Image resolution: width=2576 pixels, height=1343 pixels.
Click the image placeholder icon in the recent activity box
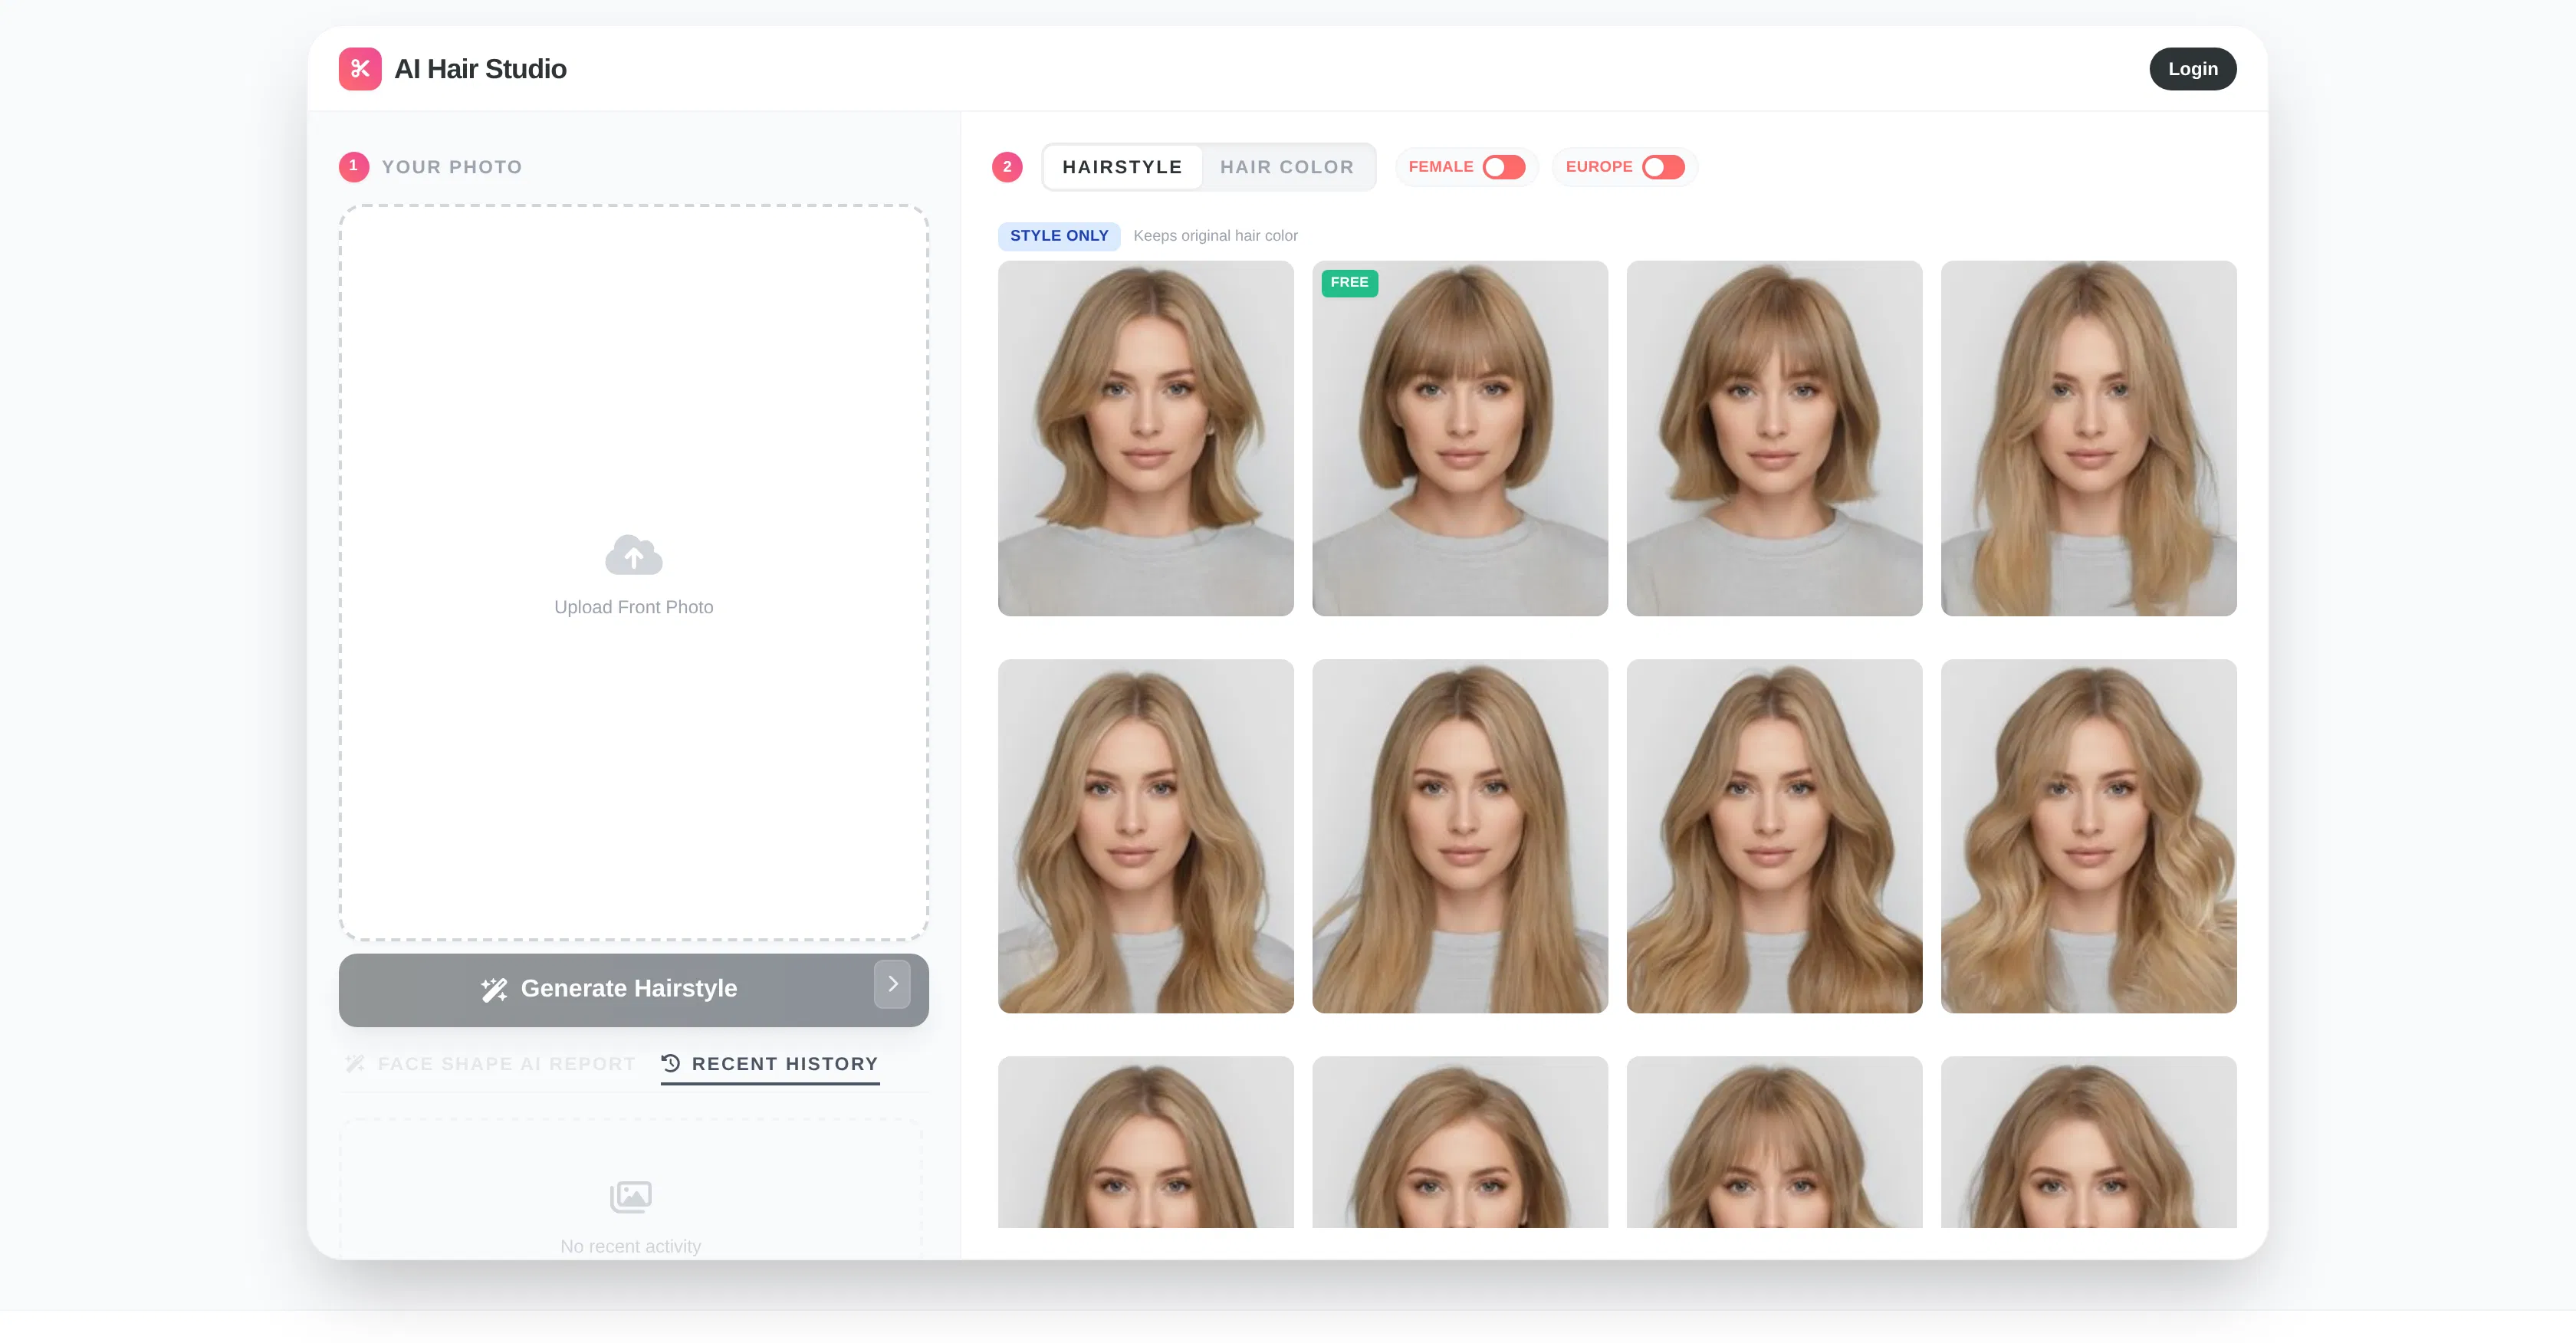pos(631,1196)
